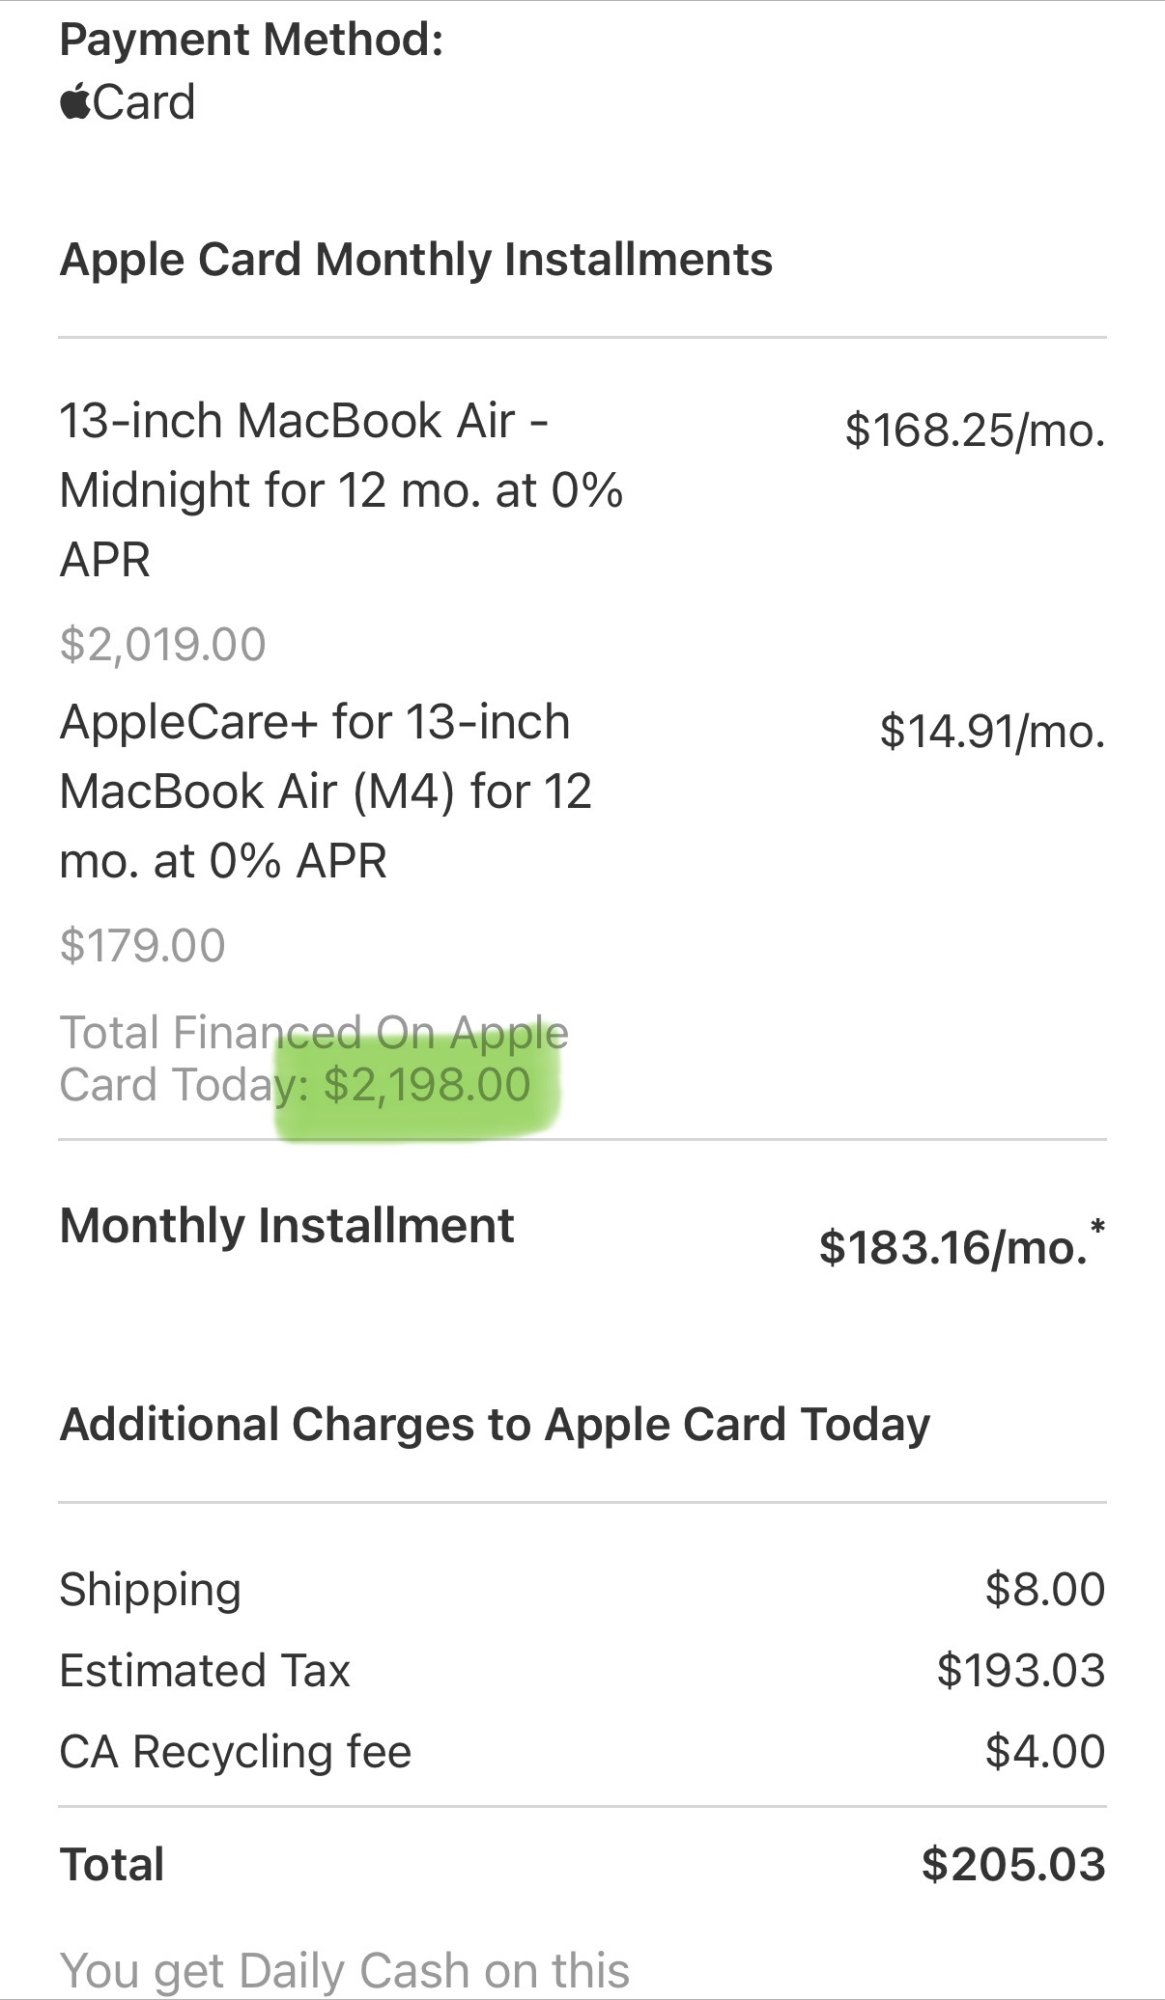Click the $2,019.00 MacBook total
The width and height of the screenshot is (1165, 2000).
coord(163,644)
